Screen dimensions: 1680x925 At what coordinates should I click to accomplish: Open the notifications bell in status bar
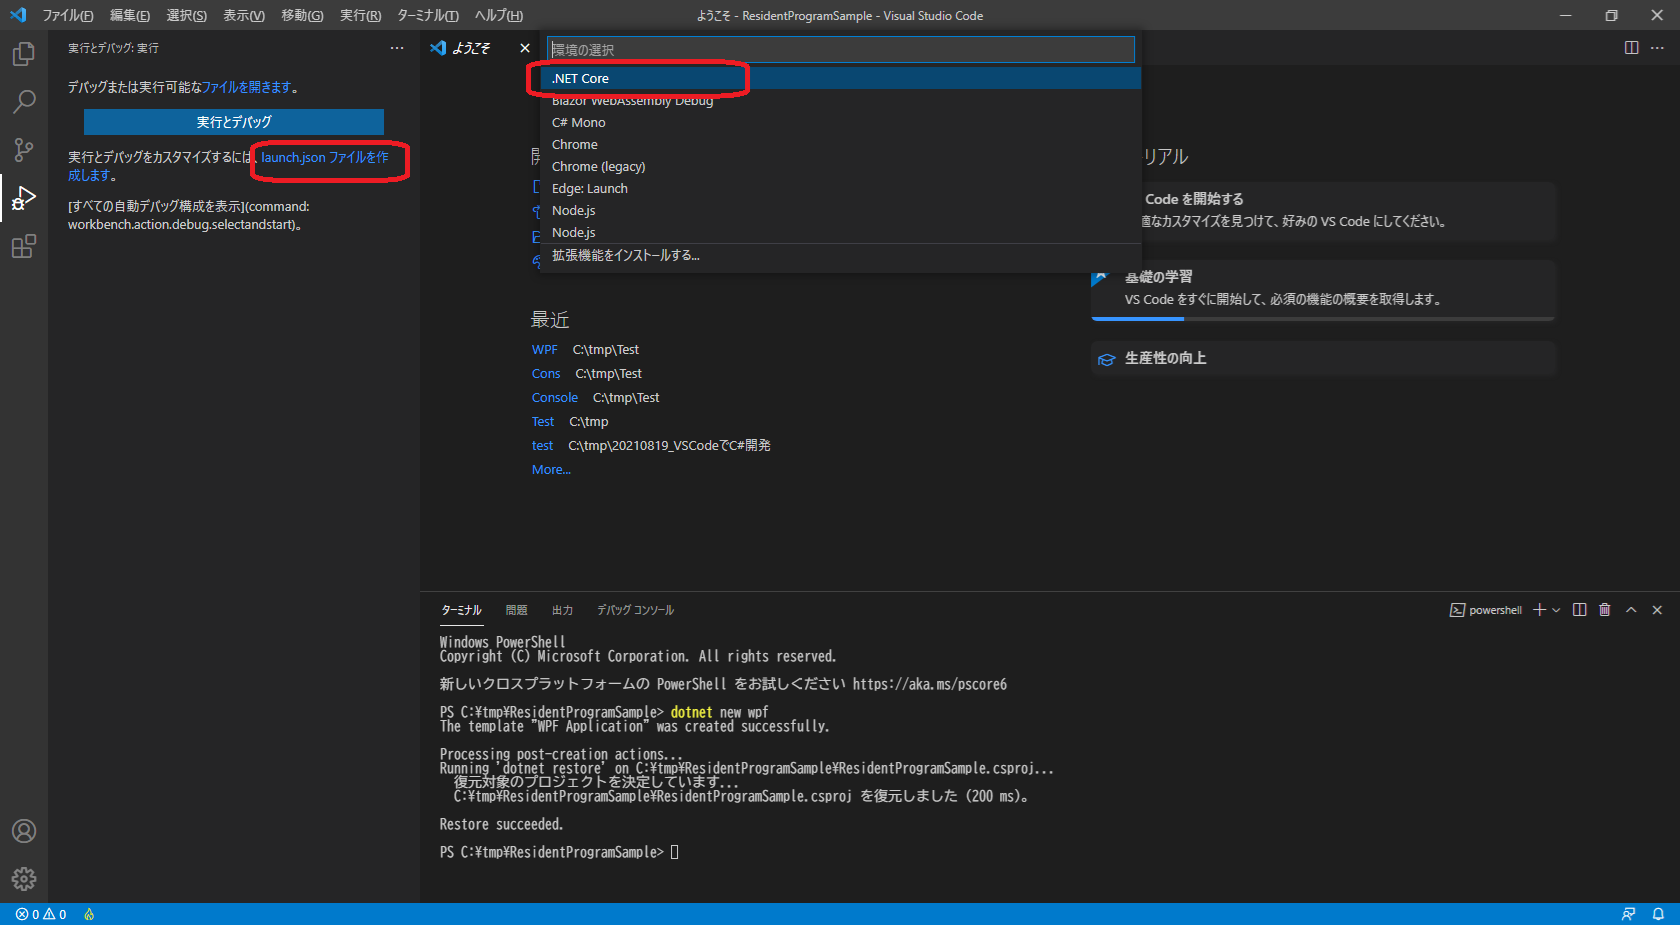(x=1658, y=914)
